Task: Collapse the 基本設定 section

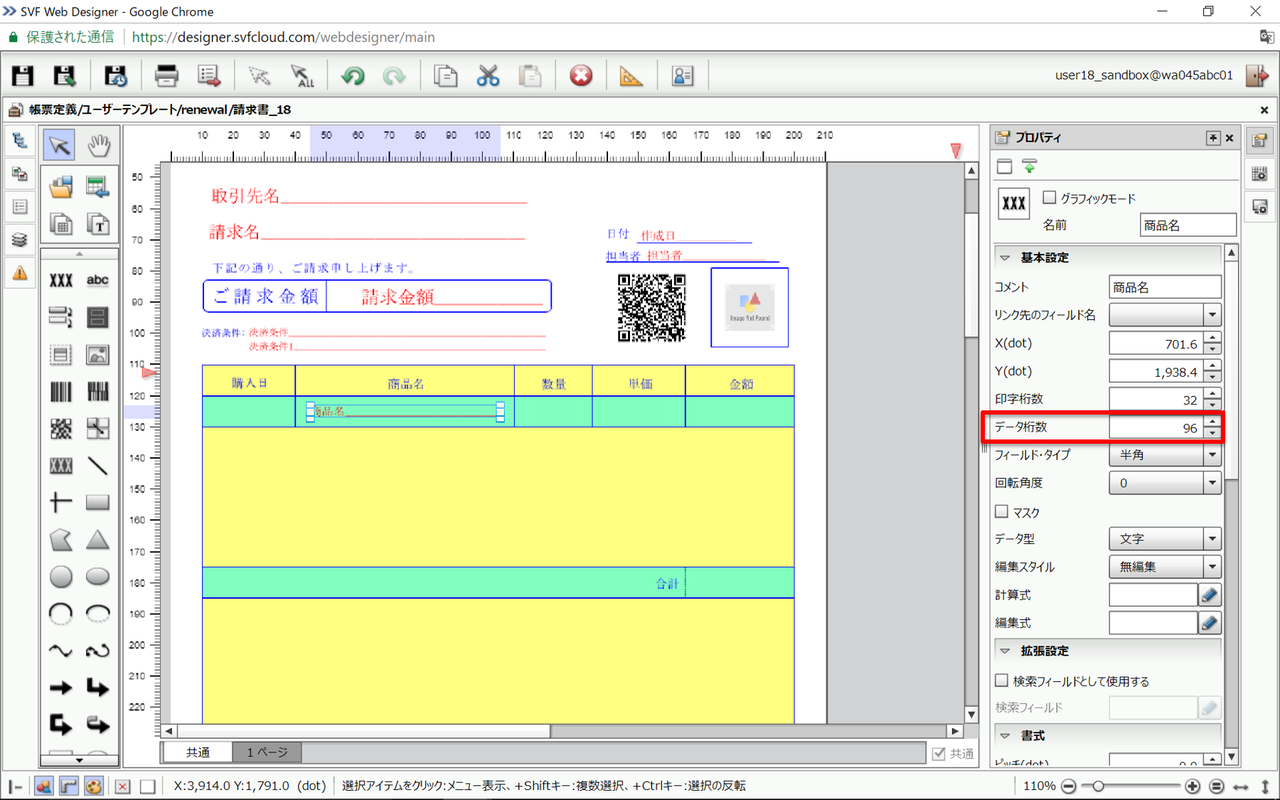Action: click(1005, 257)
